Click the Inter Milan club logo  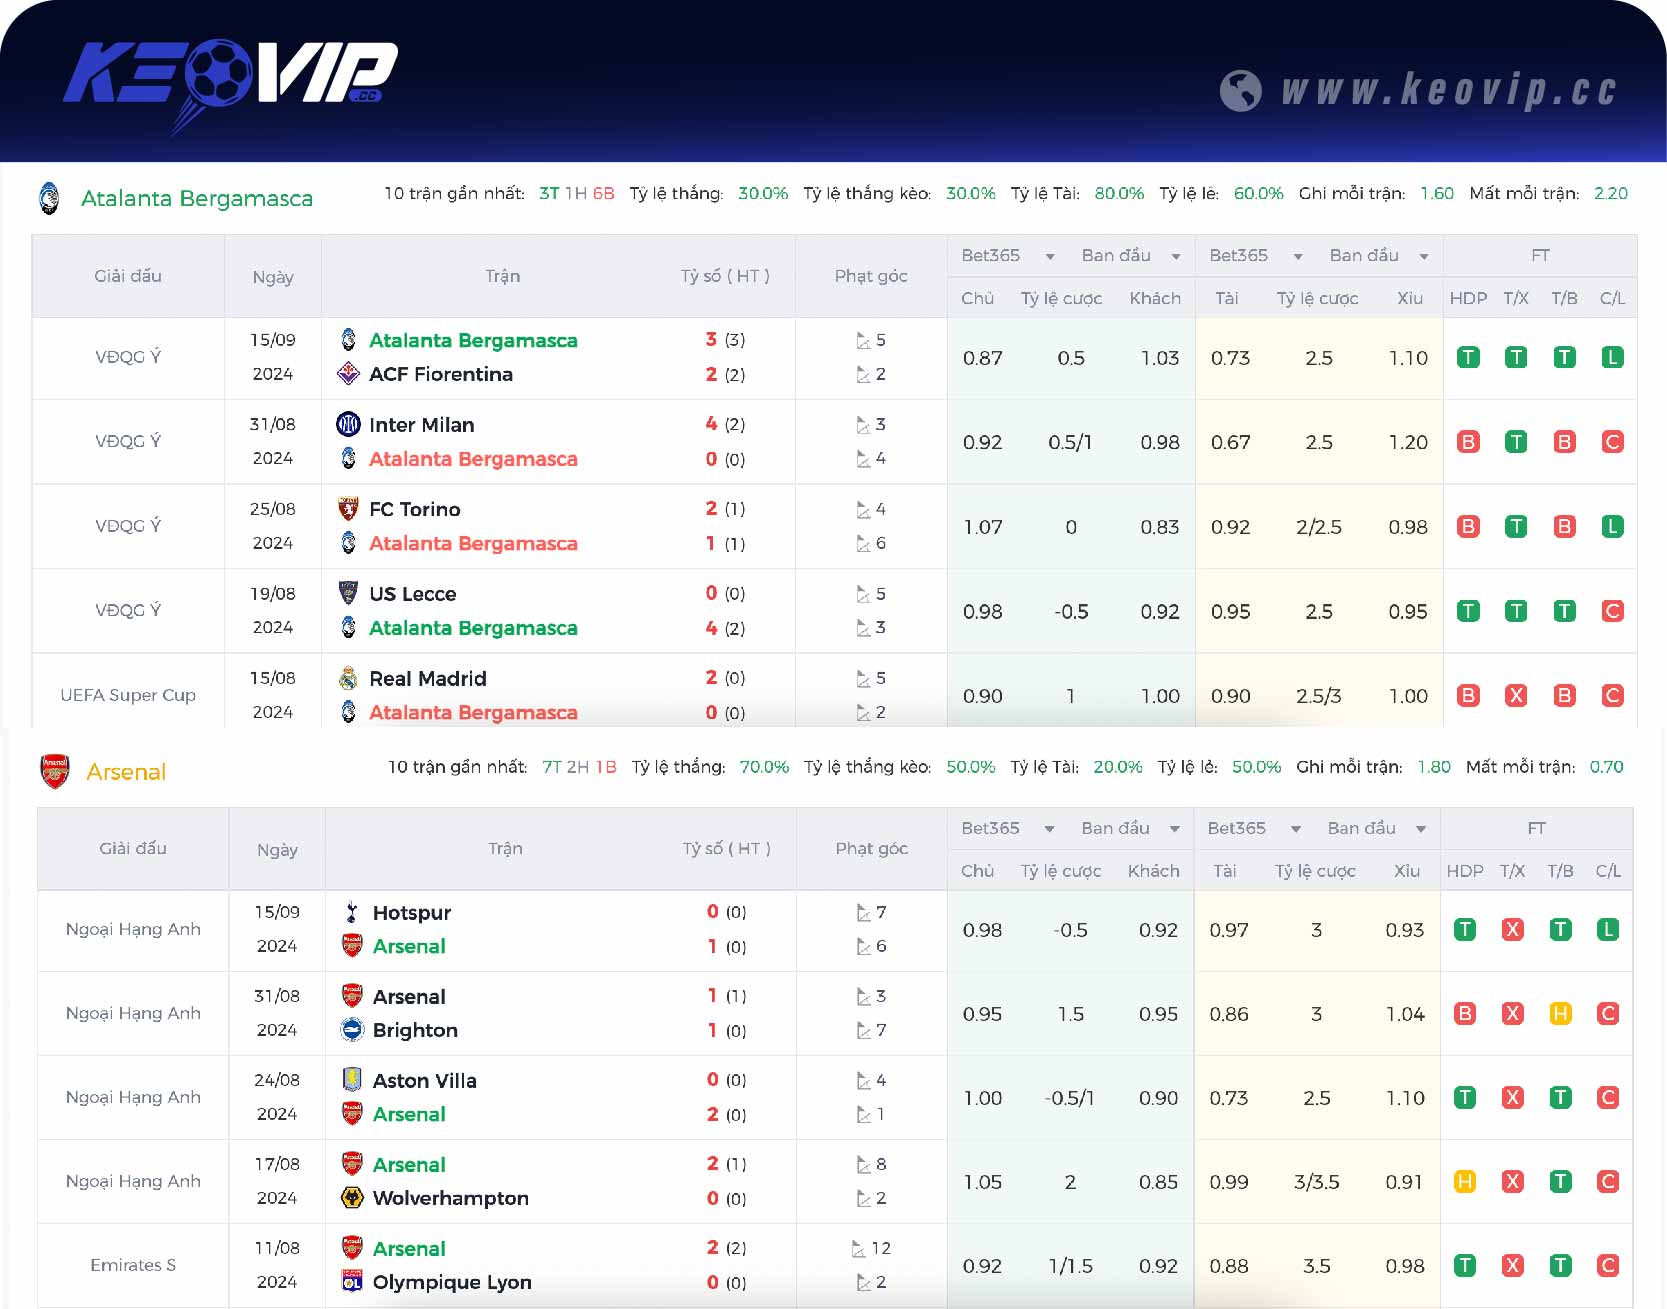[348, 424]
